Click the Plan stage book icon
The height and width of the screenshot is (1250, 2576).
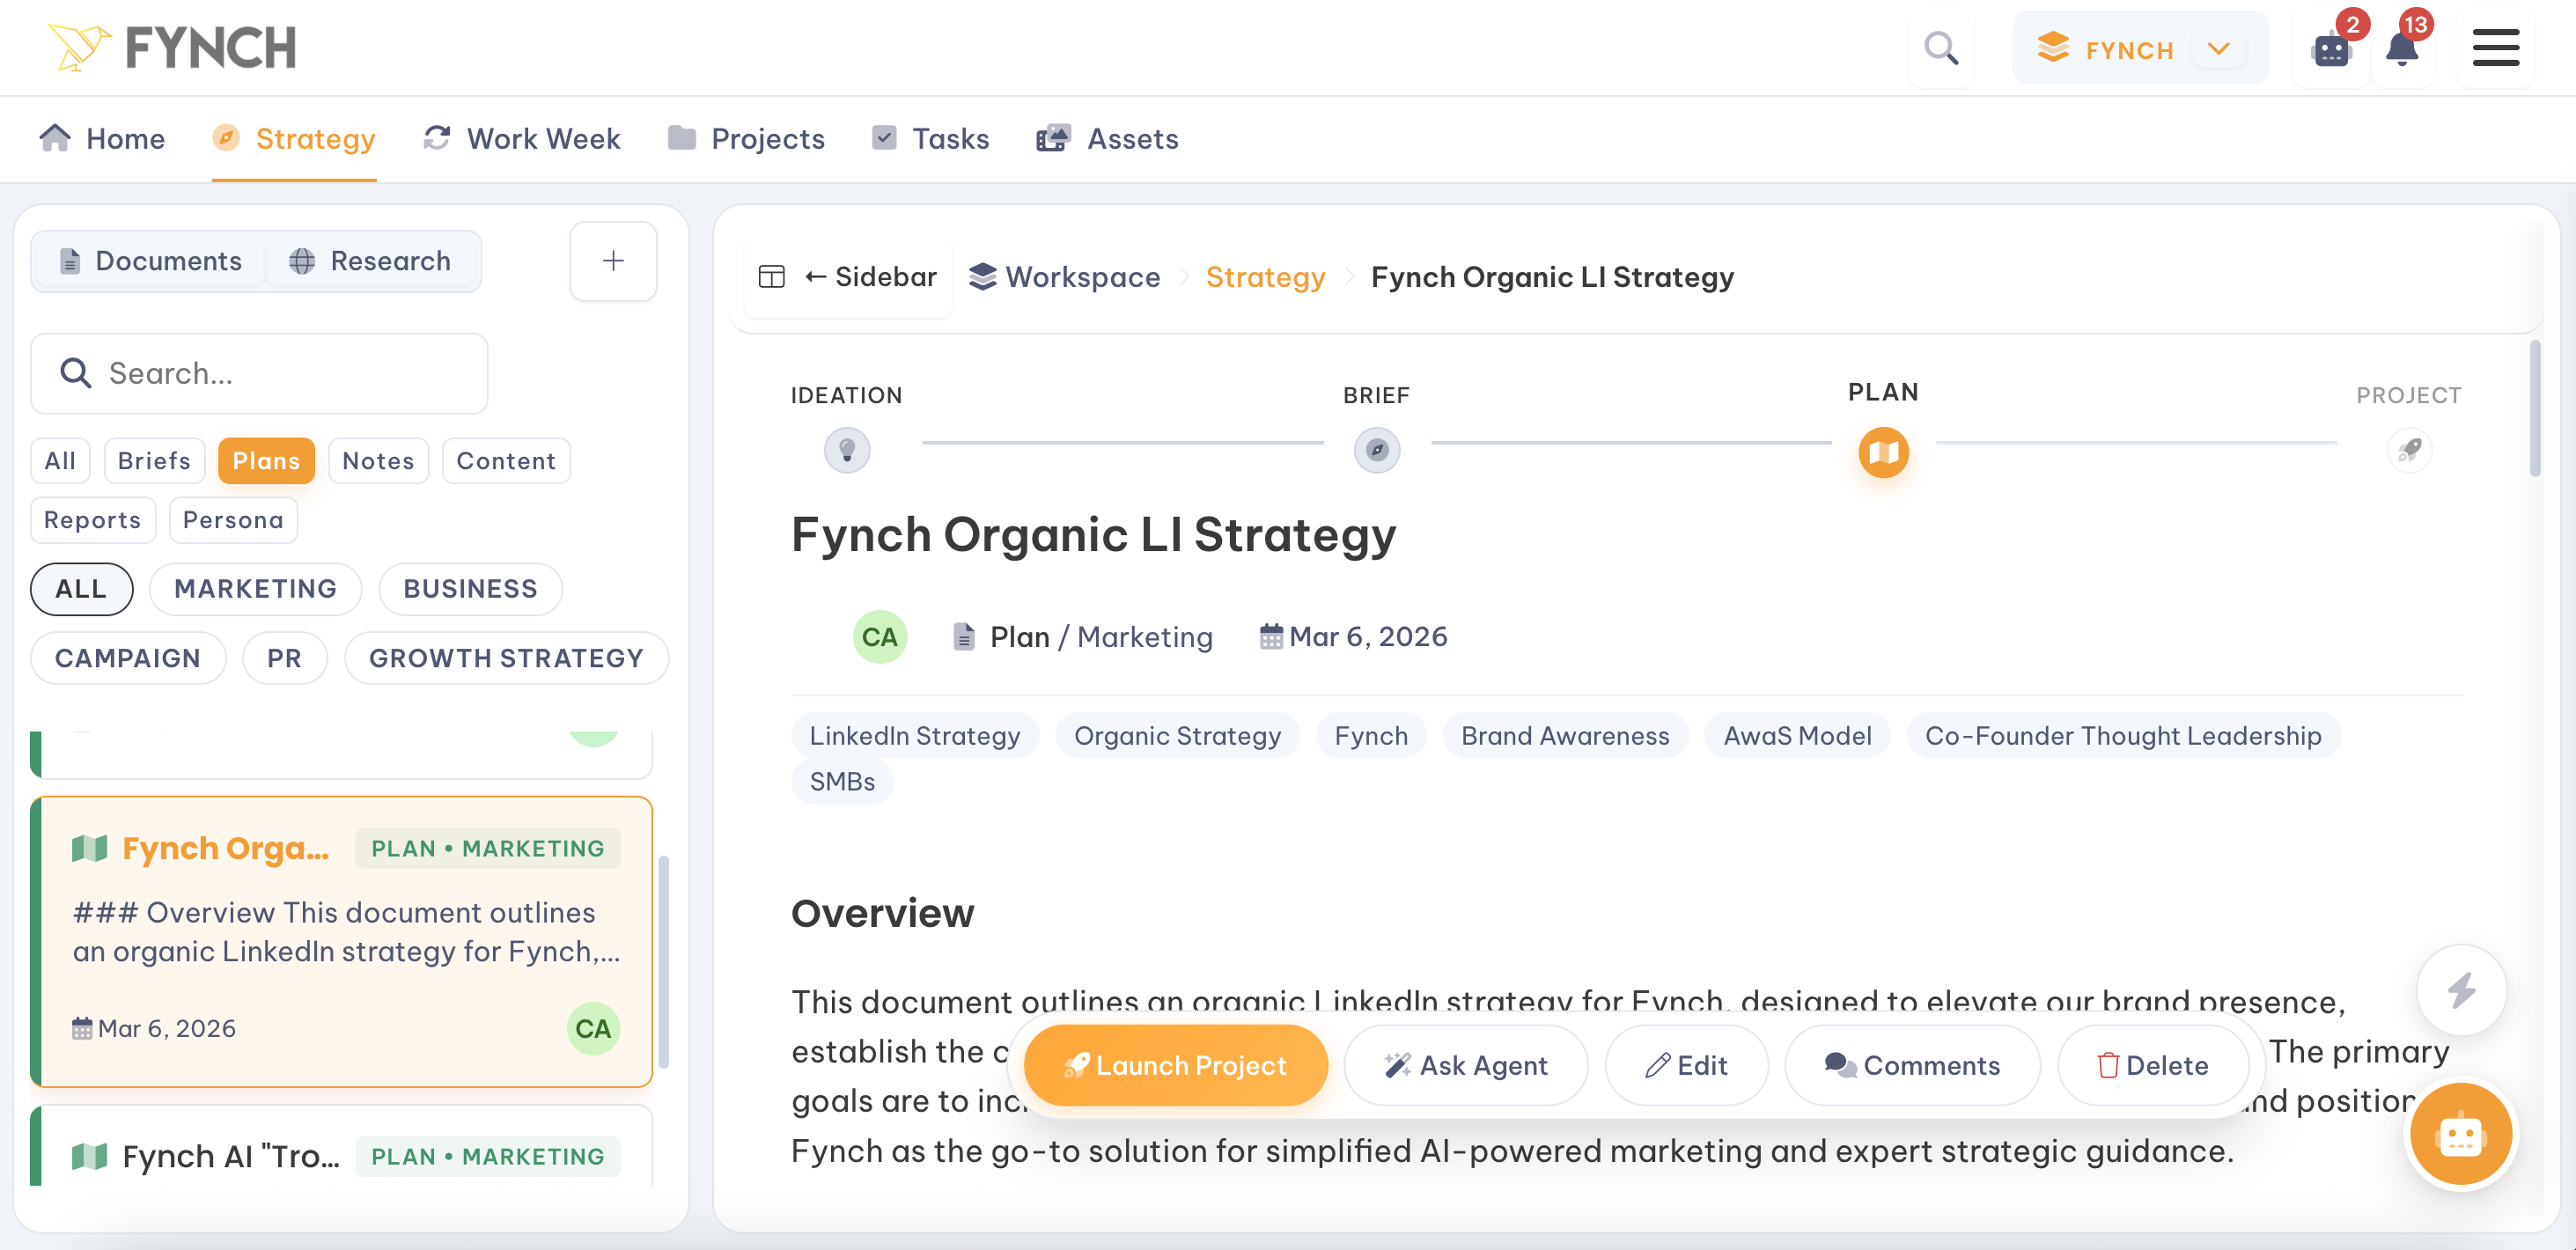[1883, 452]
